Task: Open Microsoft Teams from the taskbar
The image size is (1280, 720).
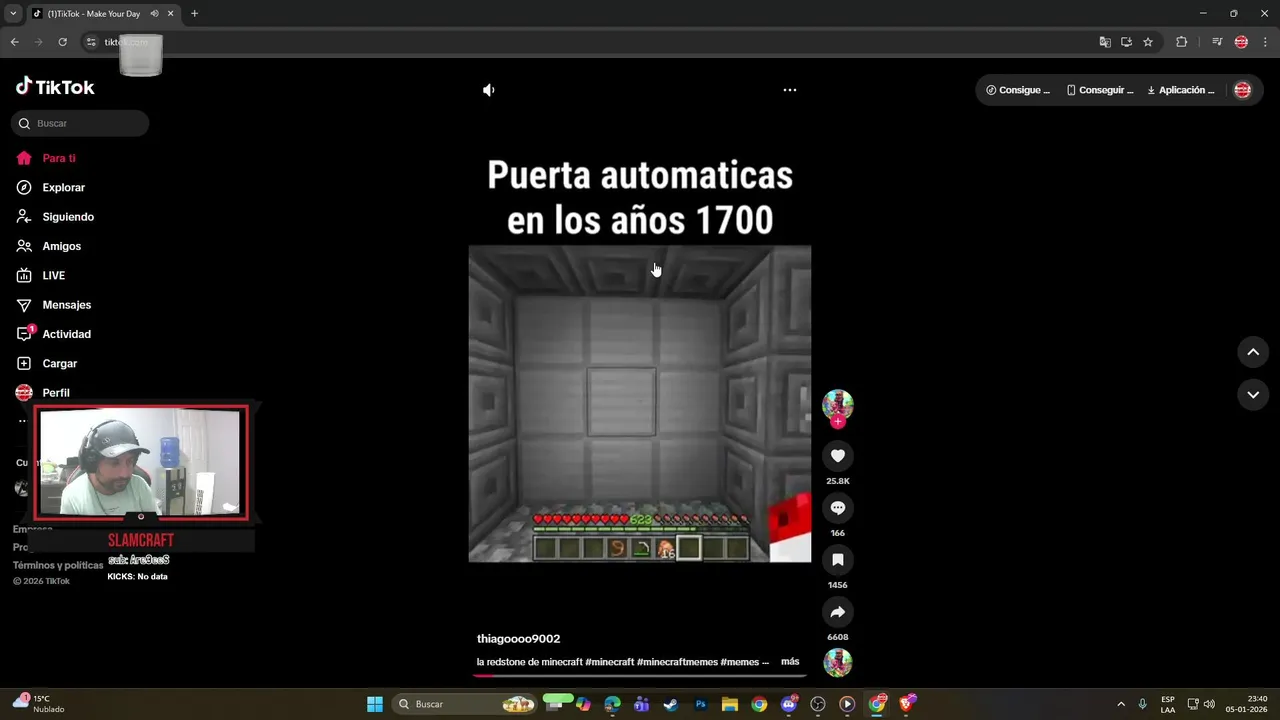Action: [641, 704]
